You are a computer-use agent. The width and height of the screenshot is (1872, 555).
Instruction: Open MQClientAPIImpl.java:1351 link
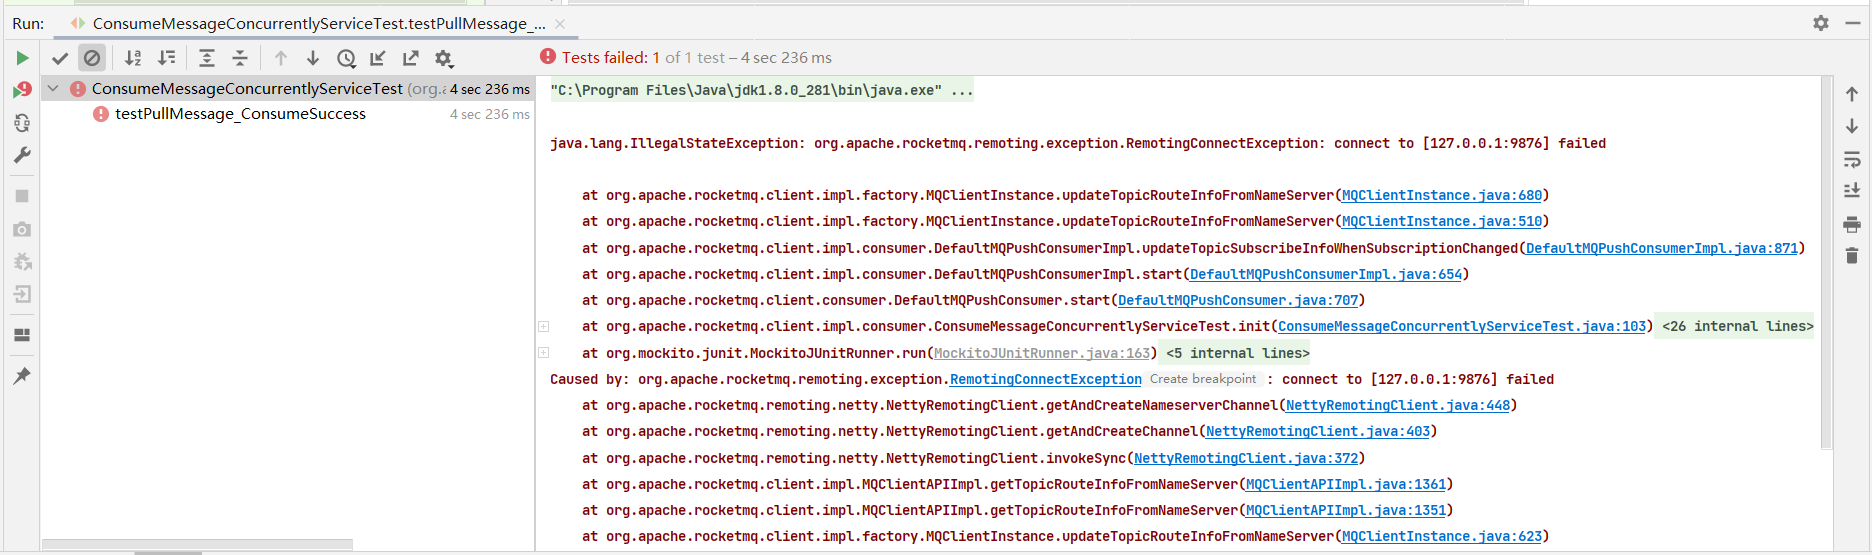click(x=1346, y=510)
